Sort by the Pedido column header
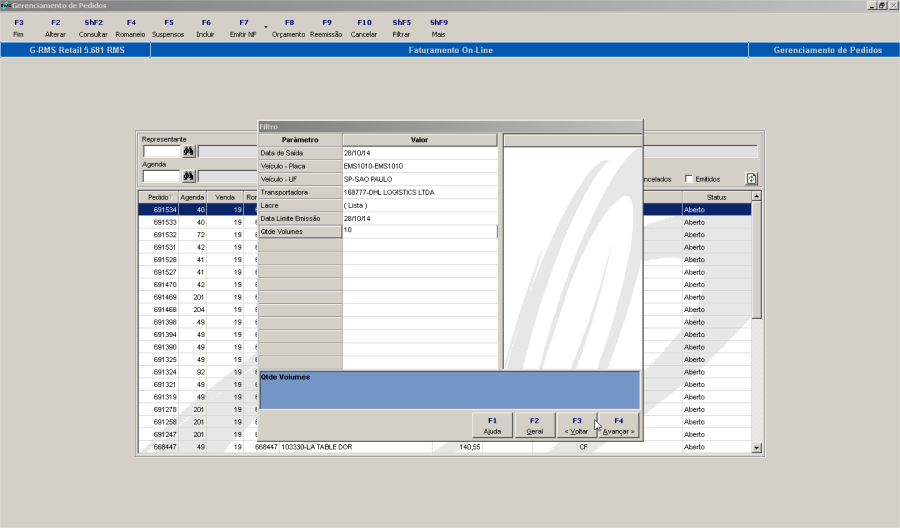The image size is (900, 528). 158,197
